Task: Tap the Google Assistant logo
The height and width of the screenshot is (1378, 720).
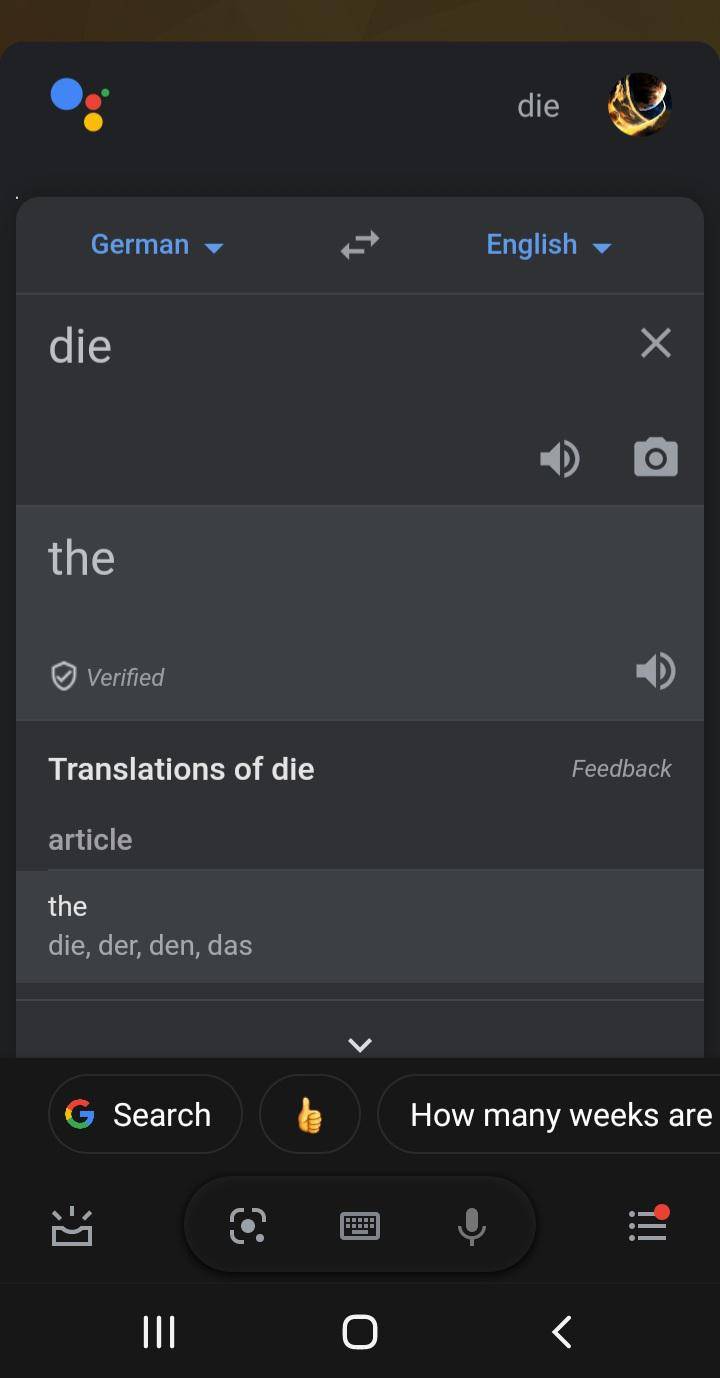Action: pos(79,104)
